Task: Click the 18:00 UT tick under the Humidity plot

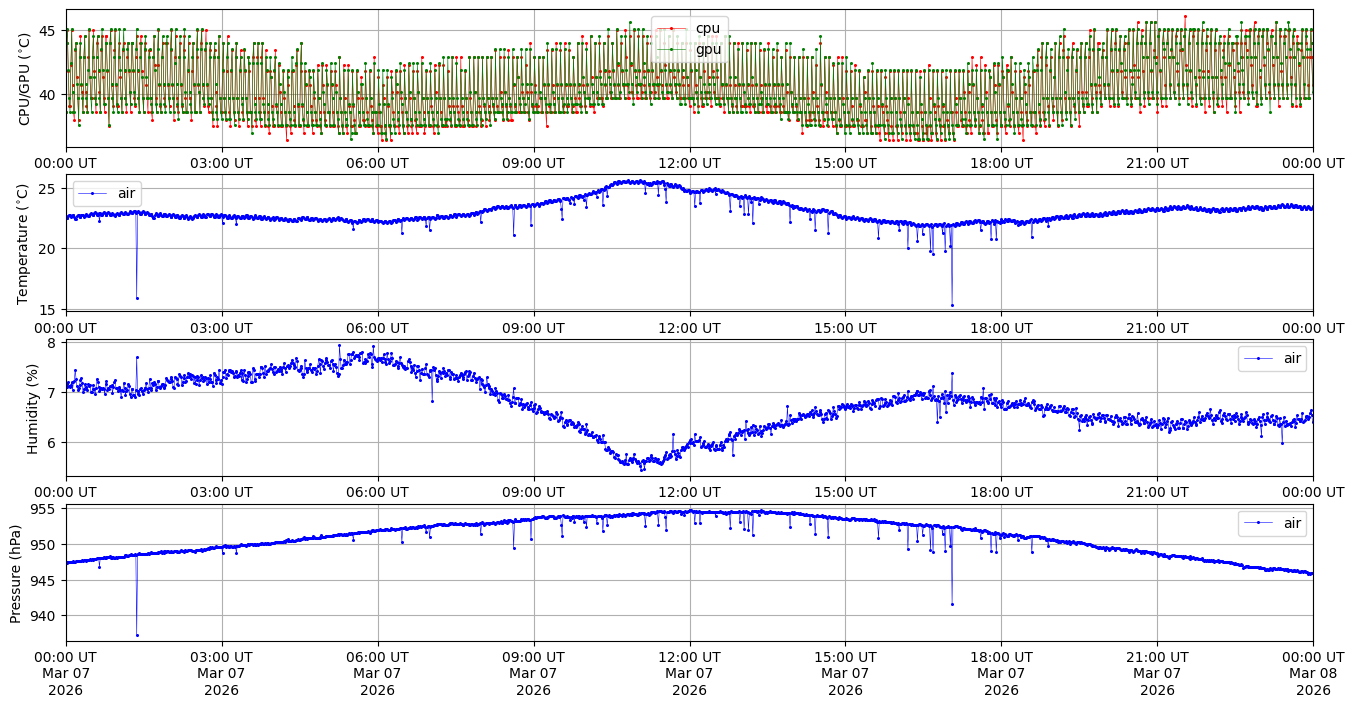Action: pyautogui.click(x=1001, y=492)
